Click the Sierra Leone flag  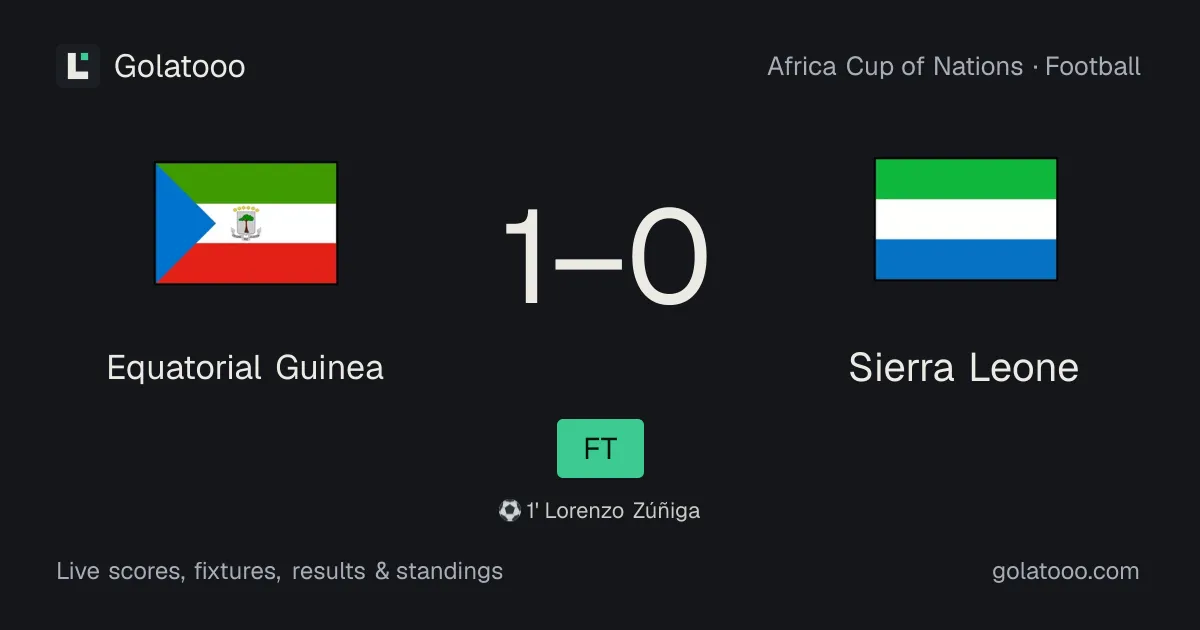[966, 220]
